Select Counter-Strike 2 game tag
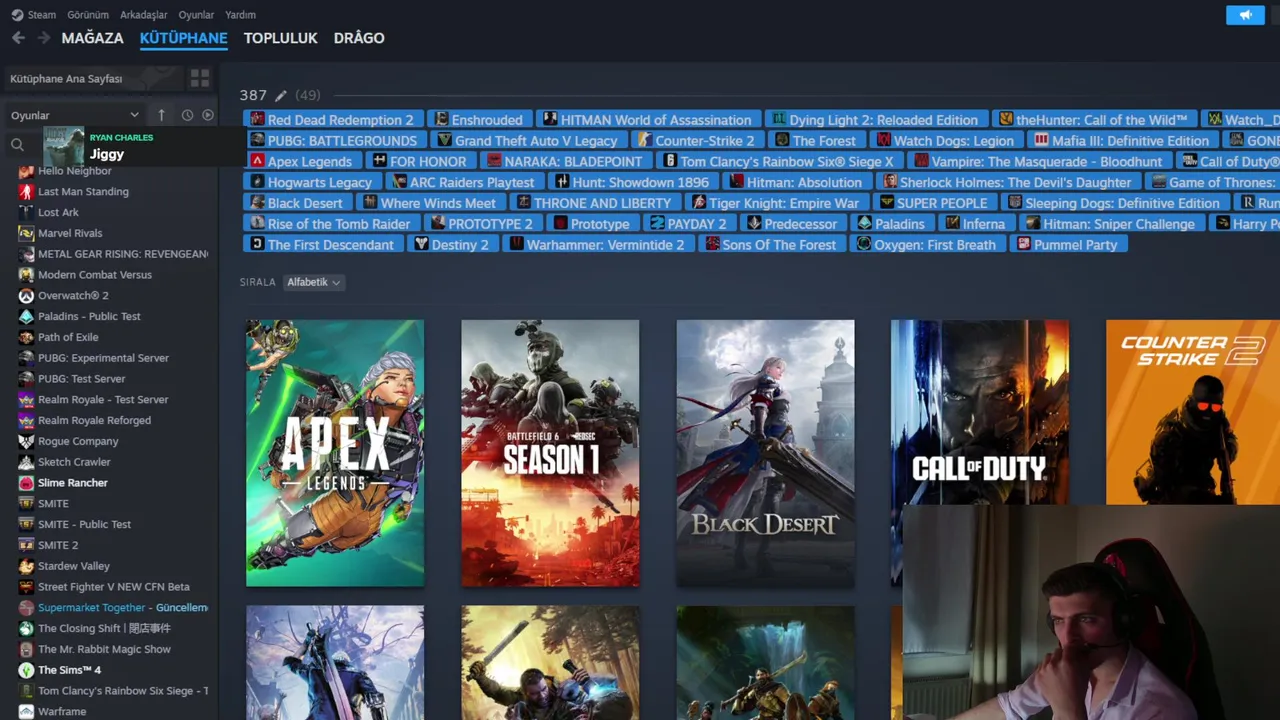1280x720 pixels. 697,141
